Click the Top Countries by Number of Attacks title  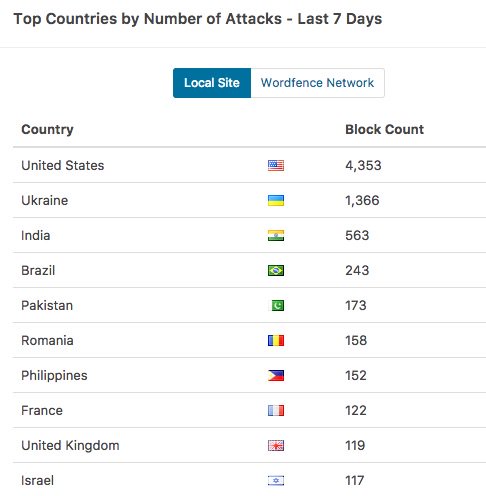pyautogui.click(x=198, y=19)
